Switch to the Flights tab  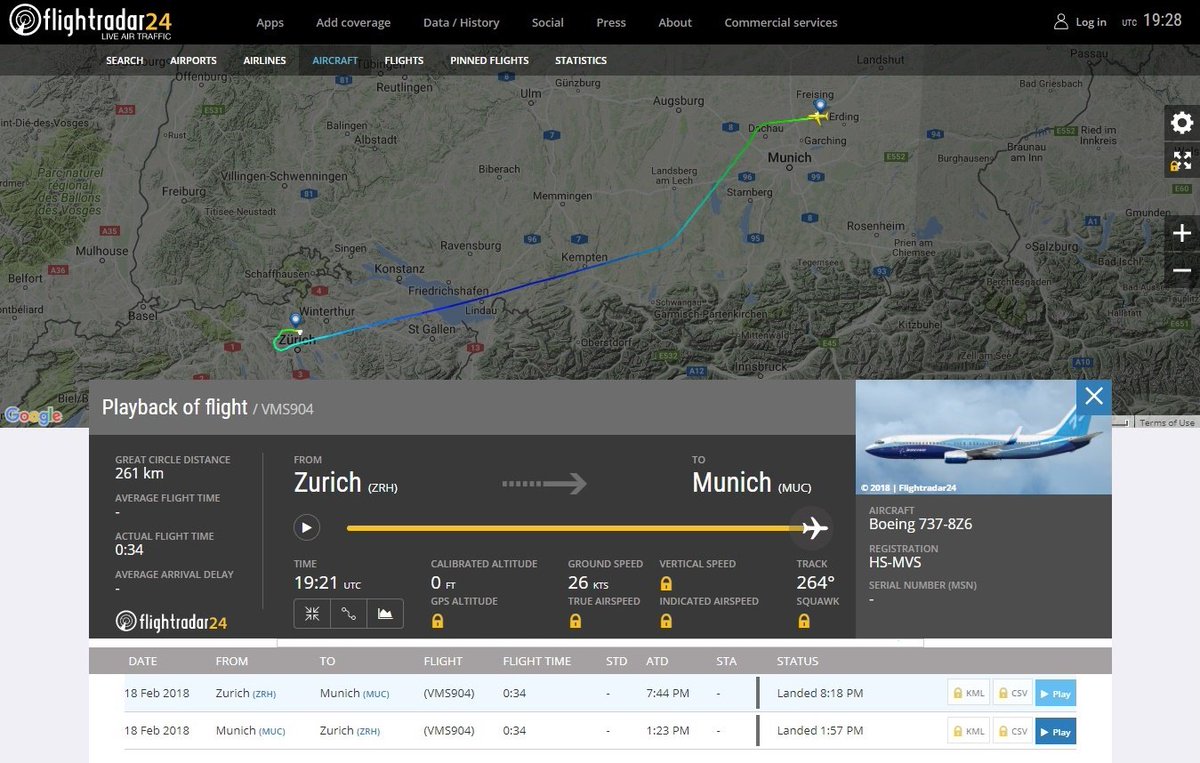tap(404, 60)
